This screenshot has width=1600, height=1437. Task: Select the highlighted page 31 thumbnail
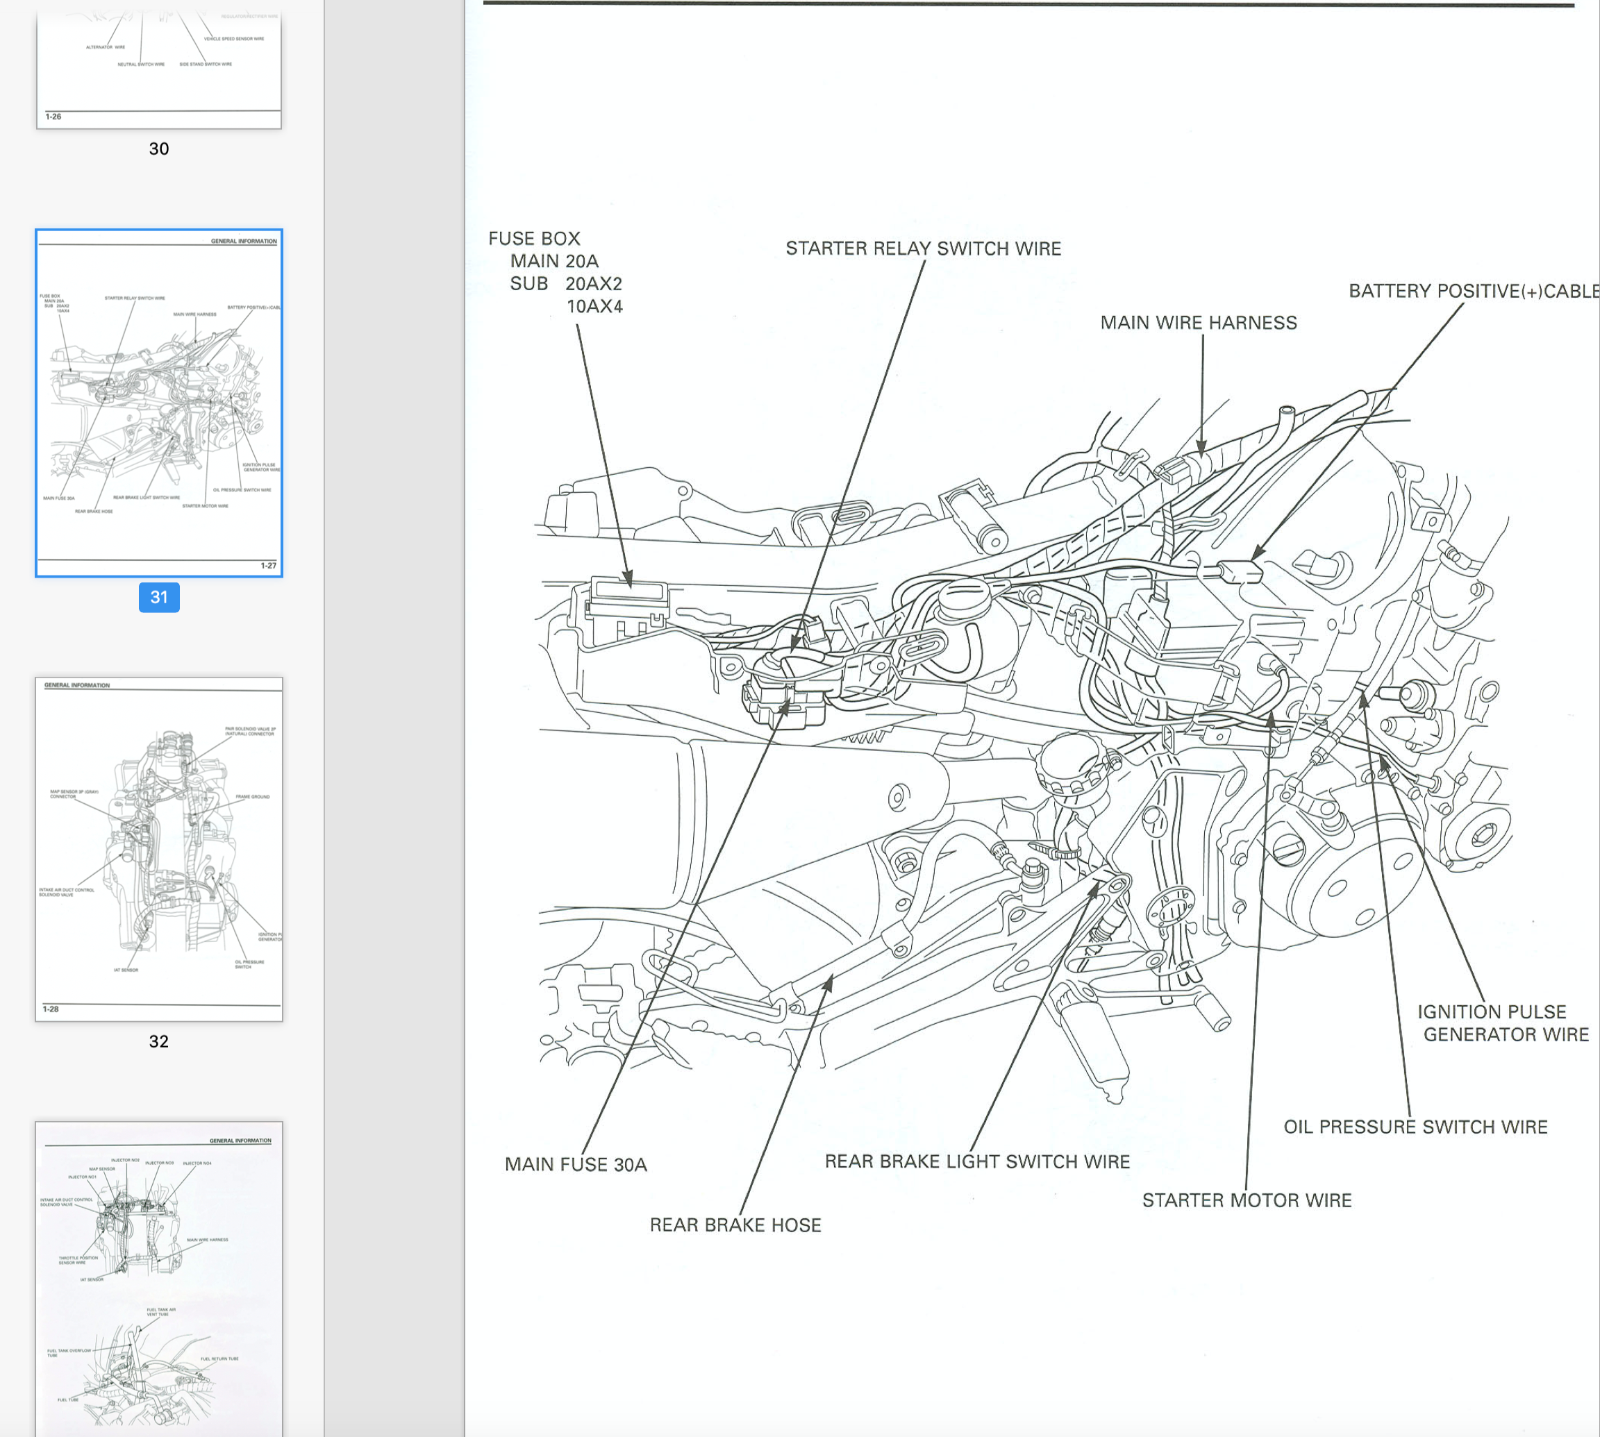159,403
